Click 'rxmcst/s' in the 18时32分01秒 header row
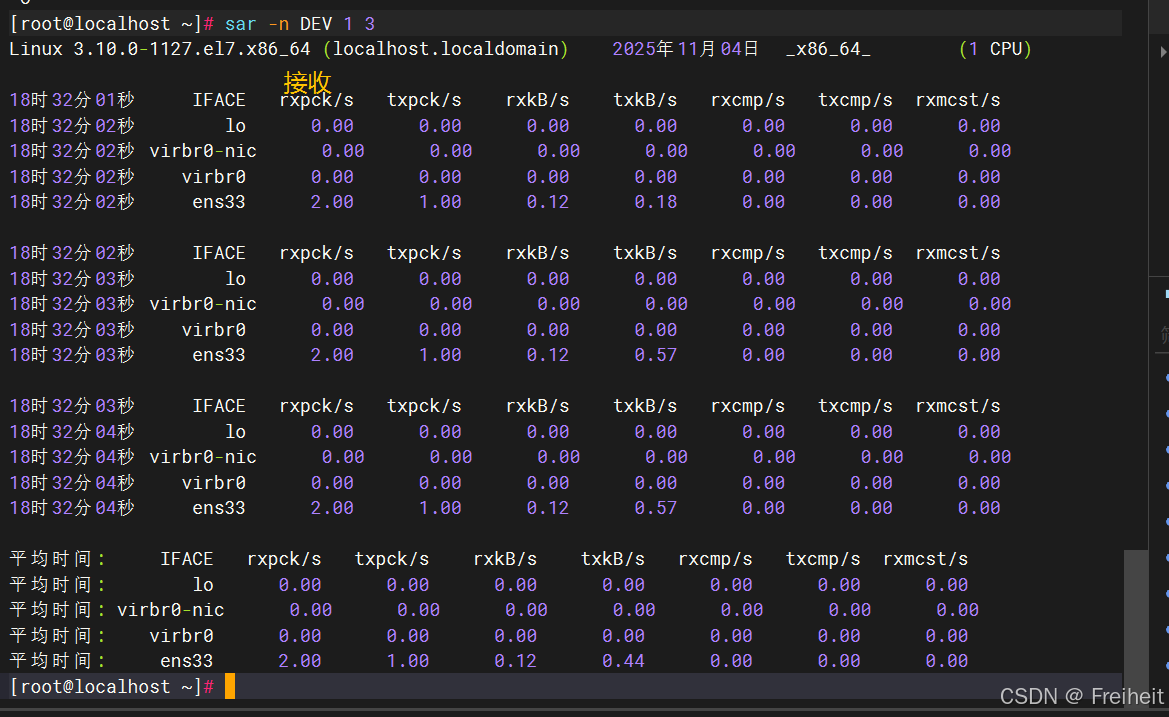1169x717 pixels. [x=958, y=100]
